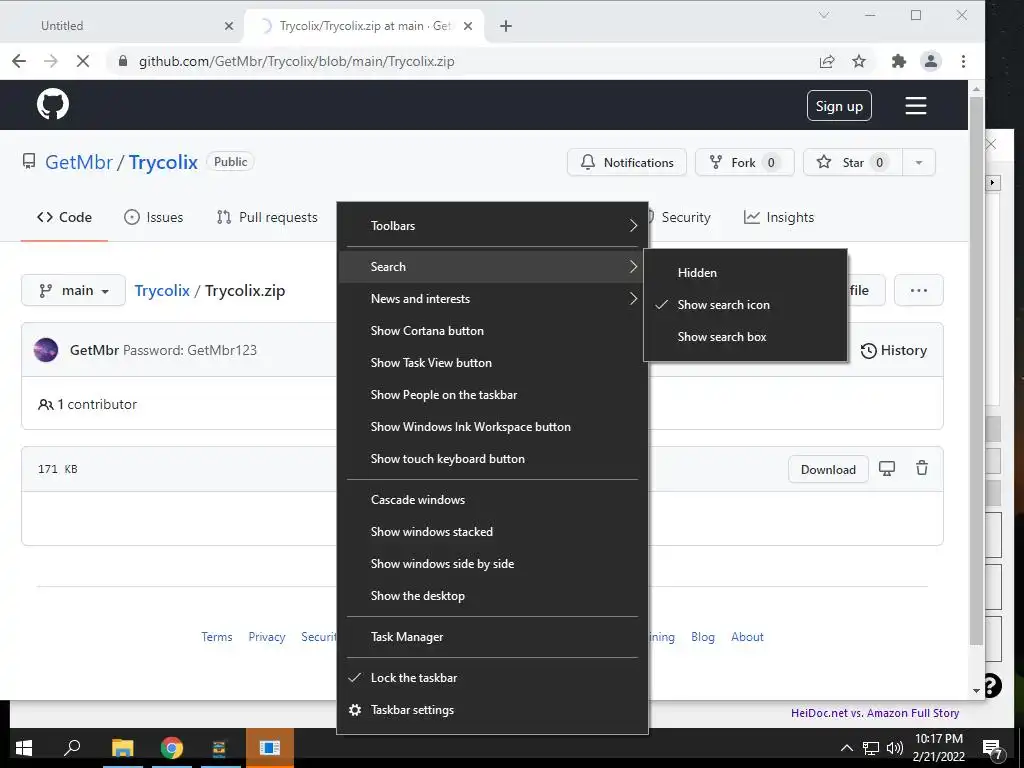Show hidden system tray icons
The height and width of the screenshot is (768, 1024).
(846, 748)
